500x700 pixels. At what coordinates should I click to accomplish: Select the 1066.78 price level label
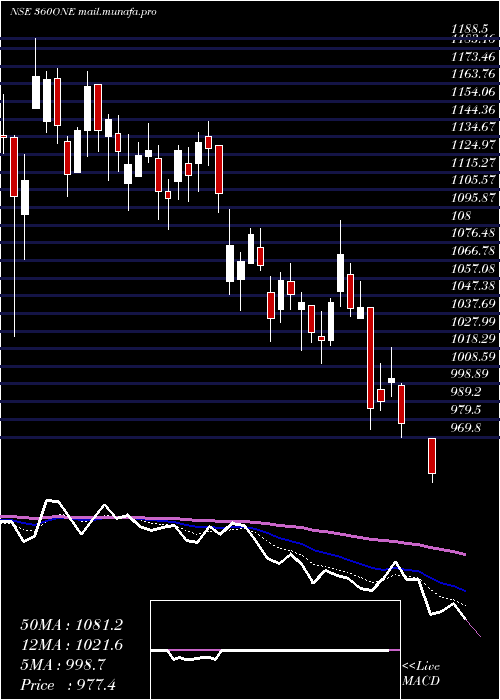(473, 251)
